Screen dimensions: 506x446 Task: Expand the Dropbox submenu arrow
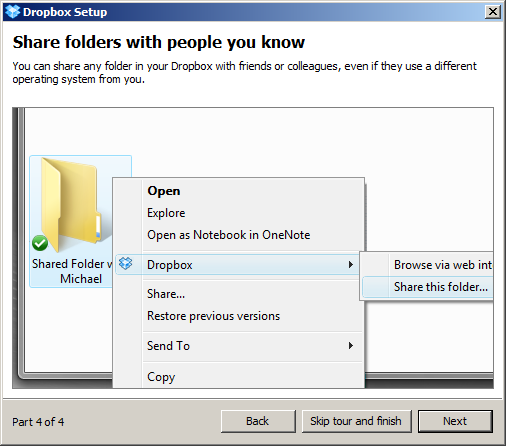350,265
